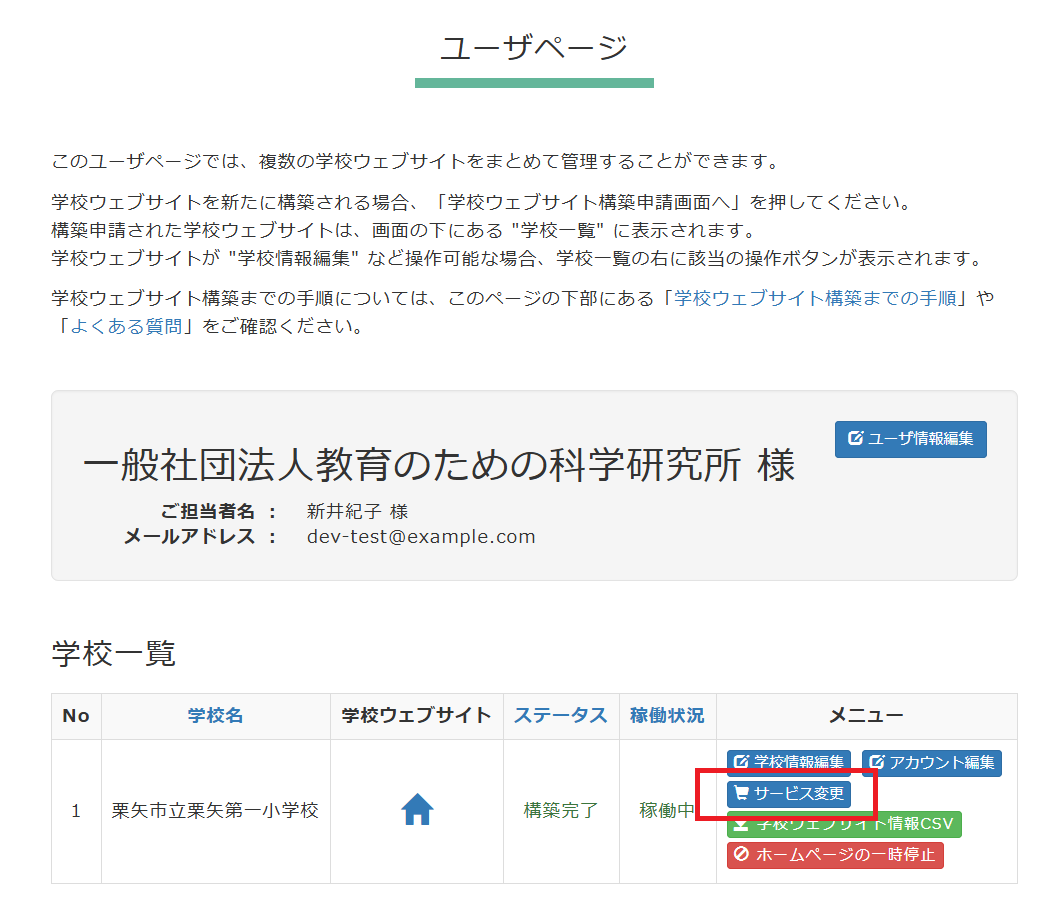Image resolution: width=1063 pixels, height=913 pixels.
Task: Click the ユーザページ page title
Action: (534, 47)
